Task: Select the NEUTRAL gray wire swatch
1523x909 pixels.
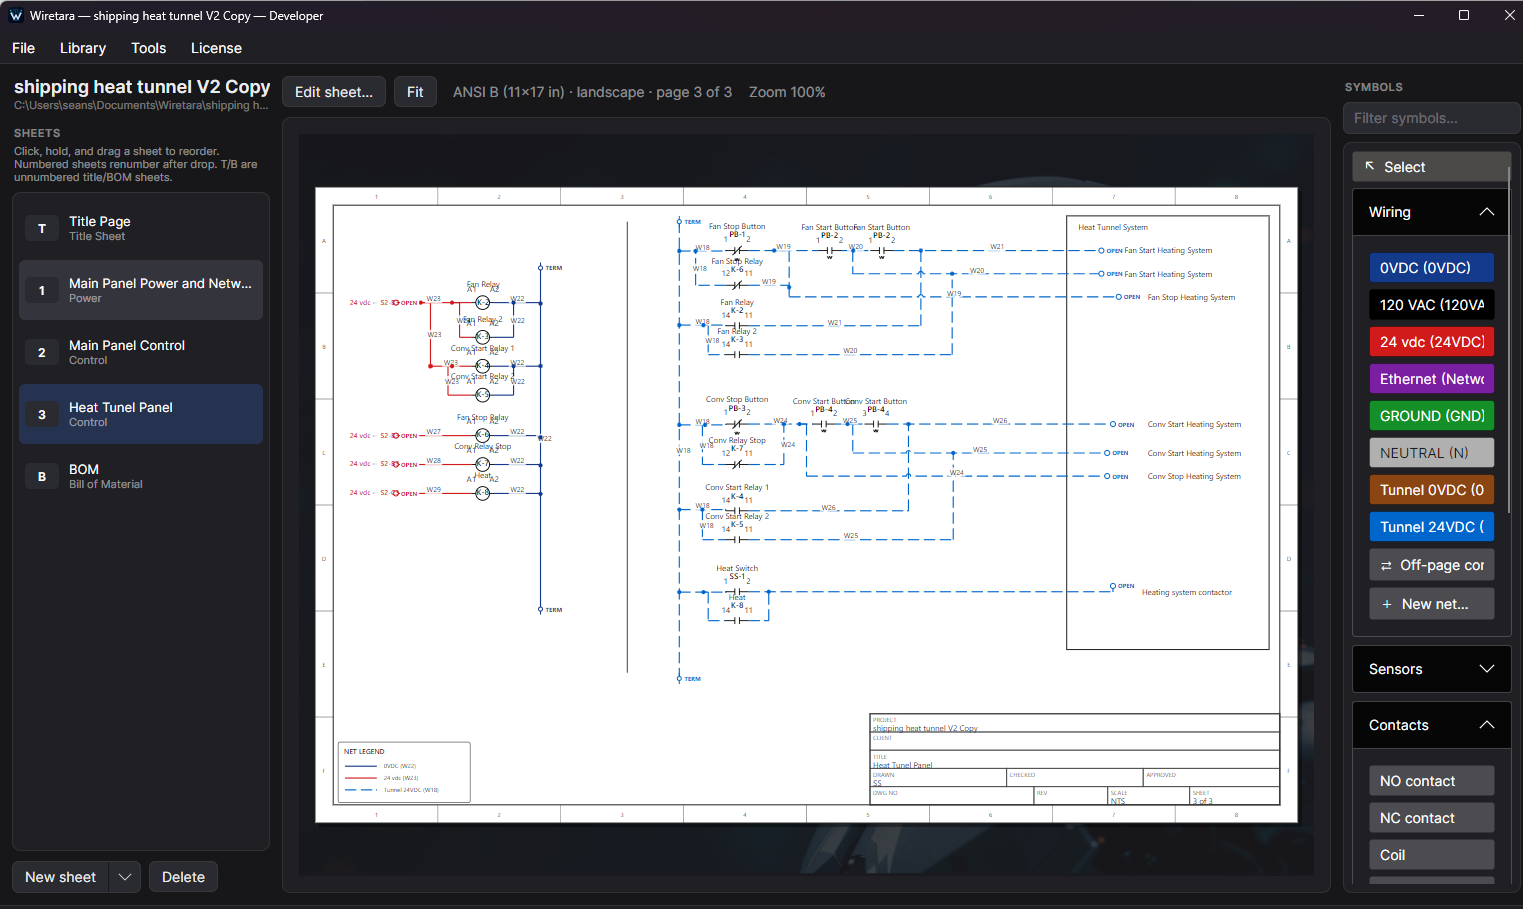Action: click(x=1431, y=453)
